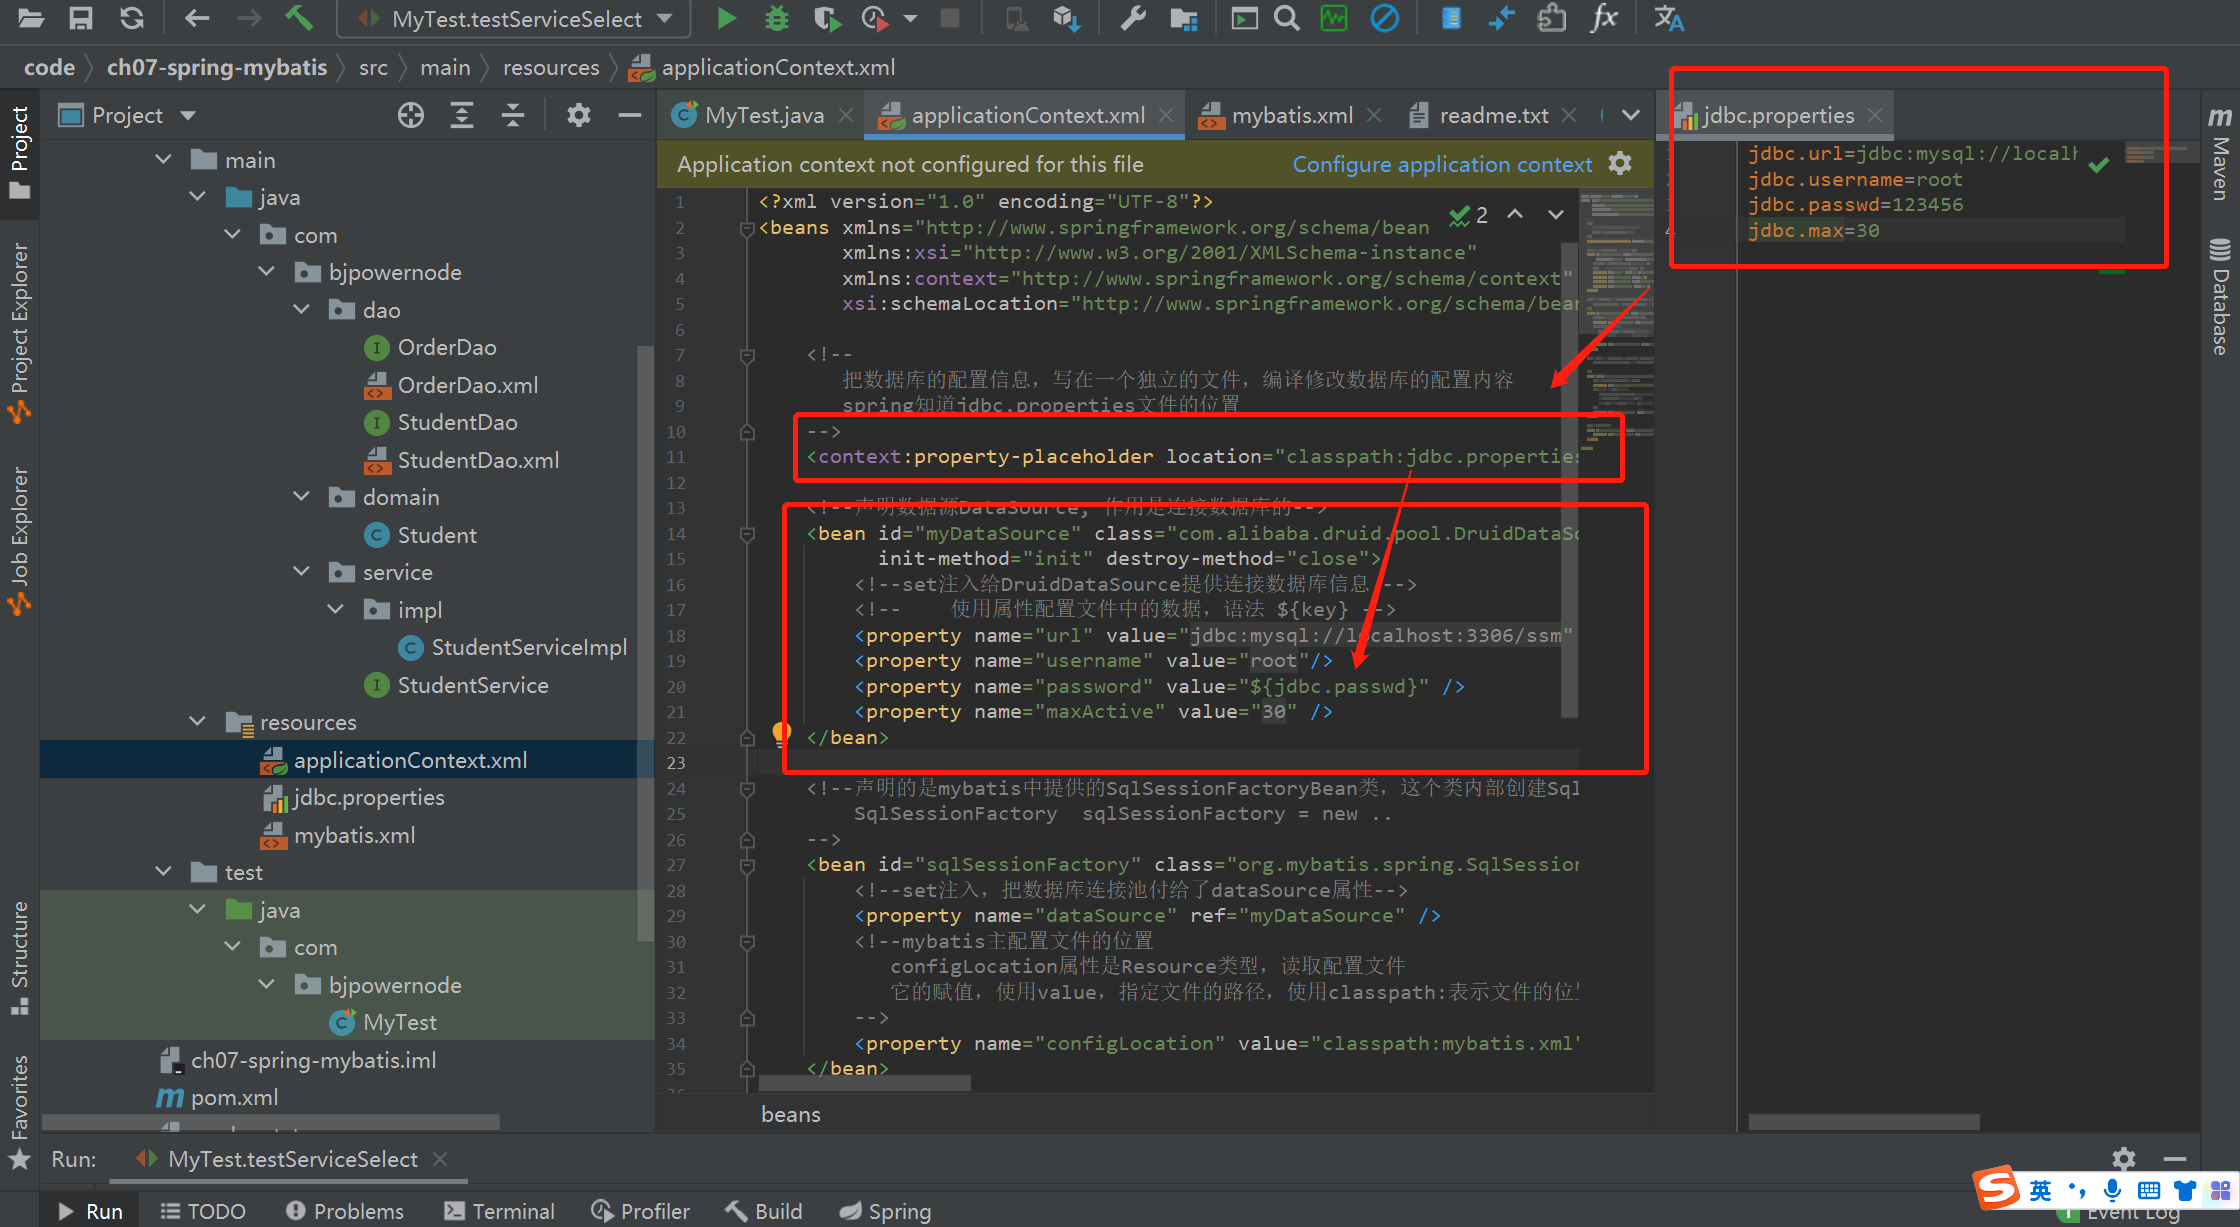2240x1227 pixels.
Task: Select jdbc.properties in project tree
Action: pos(368,797)
